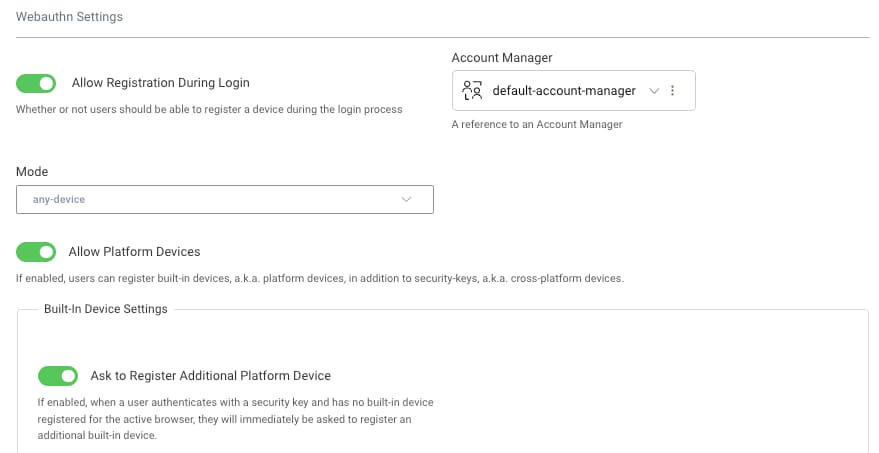Select the default-account-manager text
Screen dimensions: 879x453
(x=564, y=91)
